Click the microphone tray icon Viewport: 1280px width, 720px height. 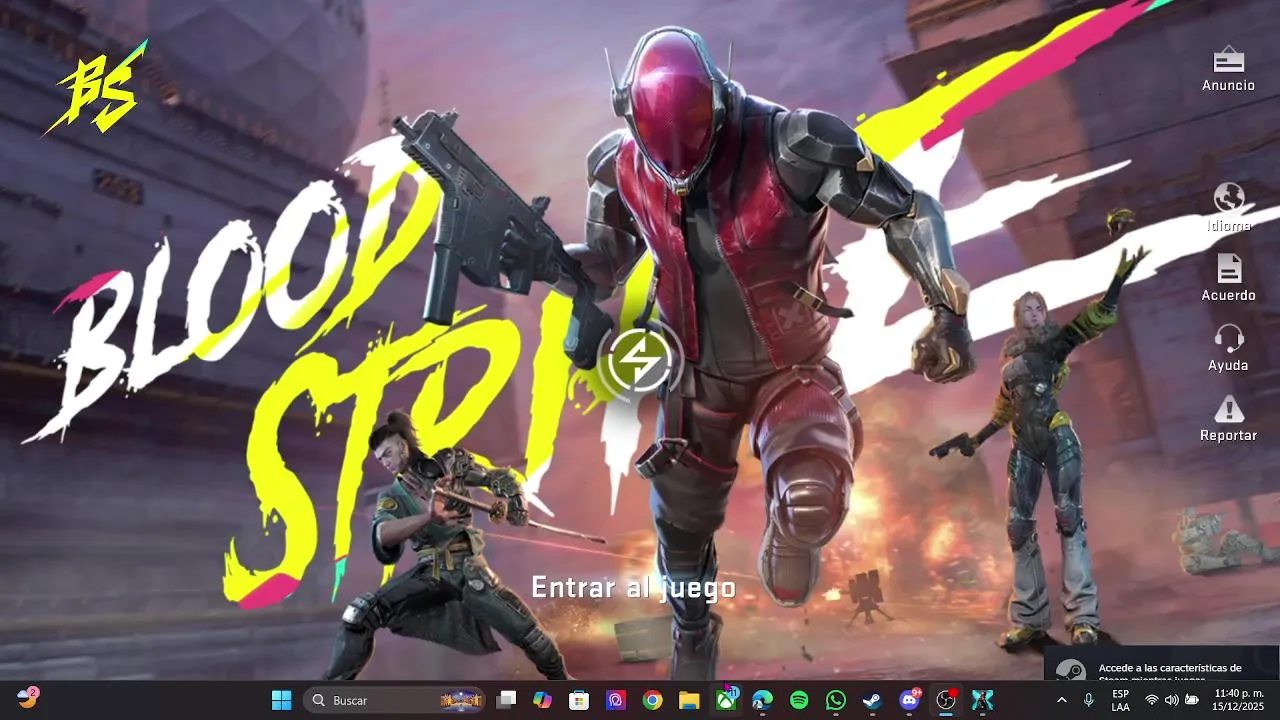(1088, 700)
